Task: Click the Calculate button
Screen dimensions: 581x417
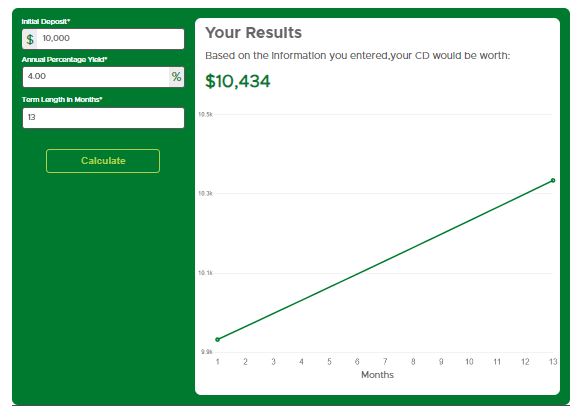Action: (x=103, y=161)
